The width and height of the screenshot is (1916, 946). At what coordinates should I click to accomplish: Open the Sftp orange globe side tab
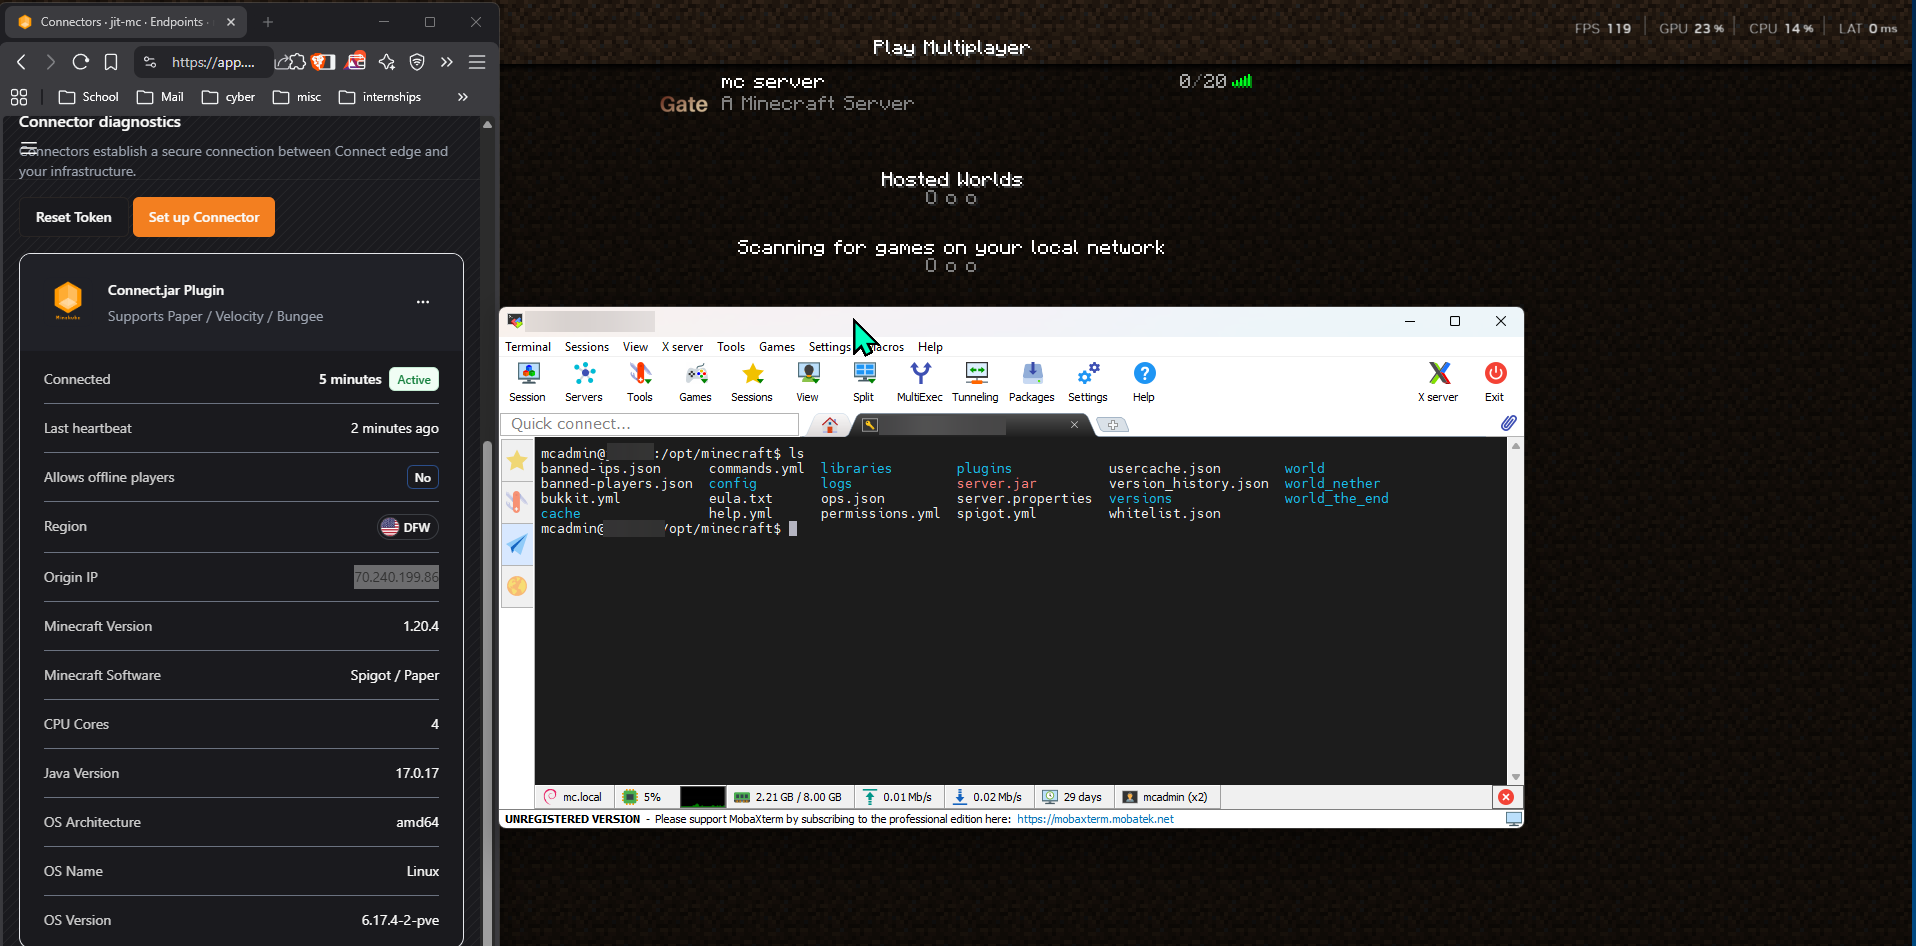[x=517, y=586]
